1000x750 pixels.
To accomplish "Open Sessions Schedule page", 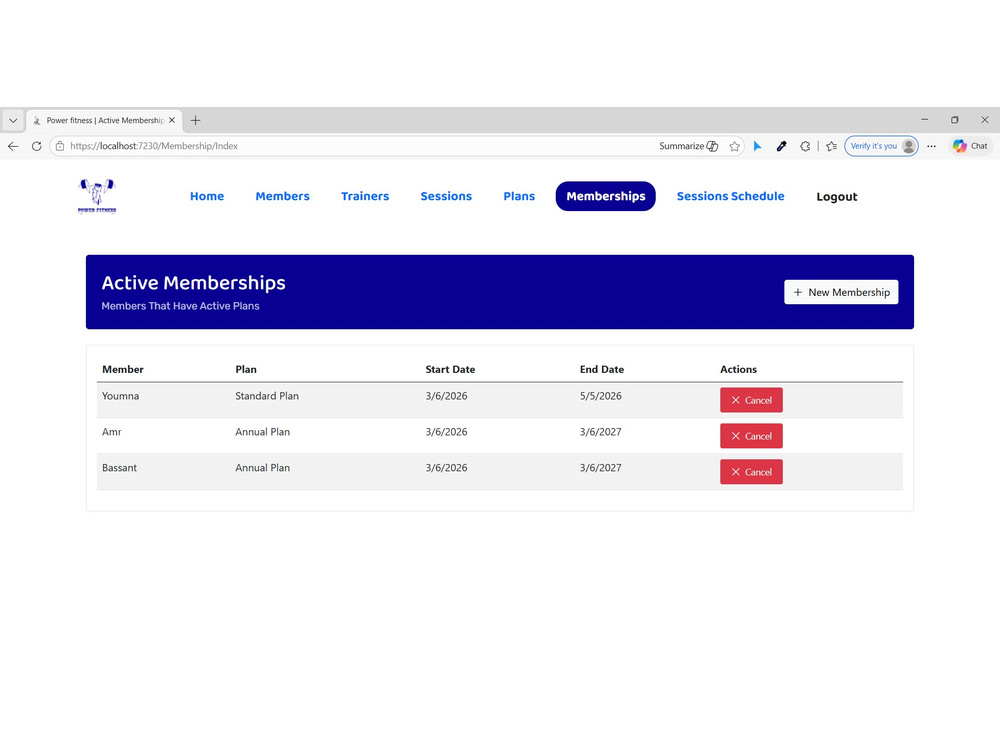I will coord(730,196).
